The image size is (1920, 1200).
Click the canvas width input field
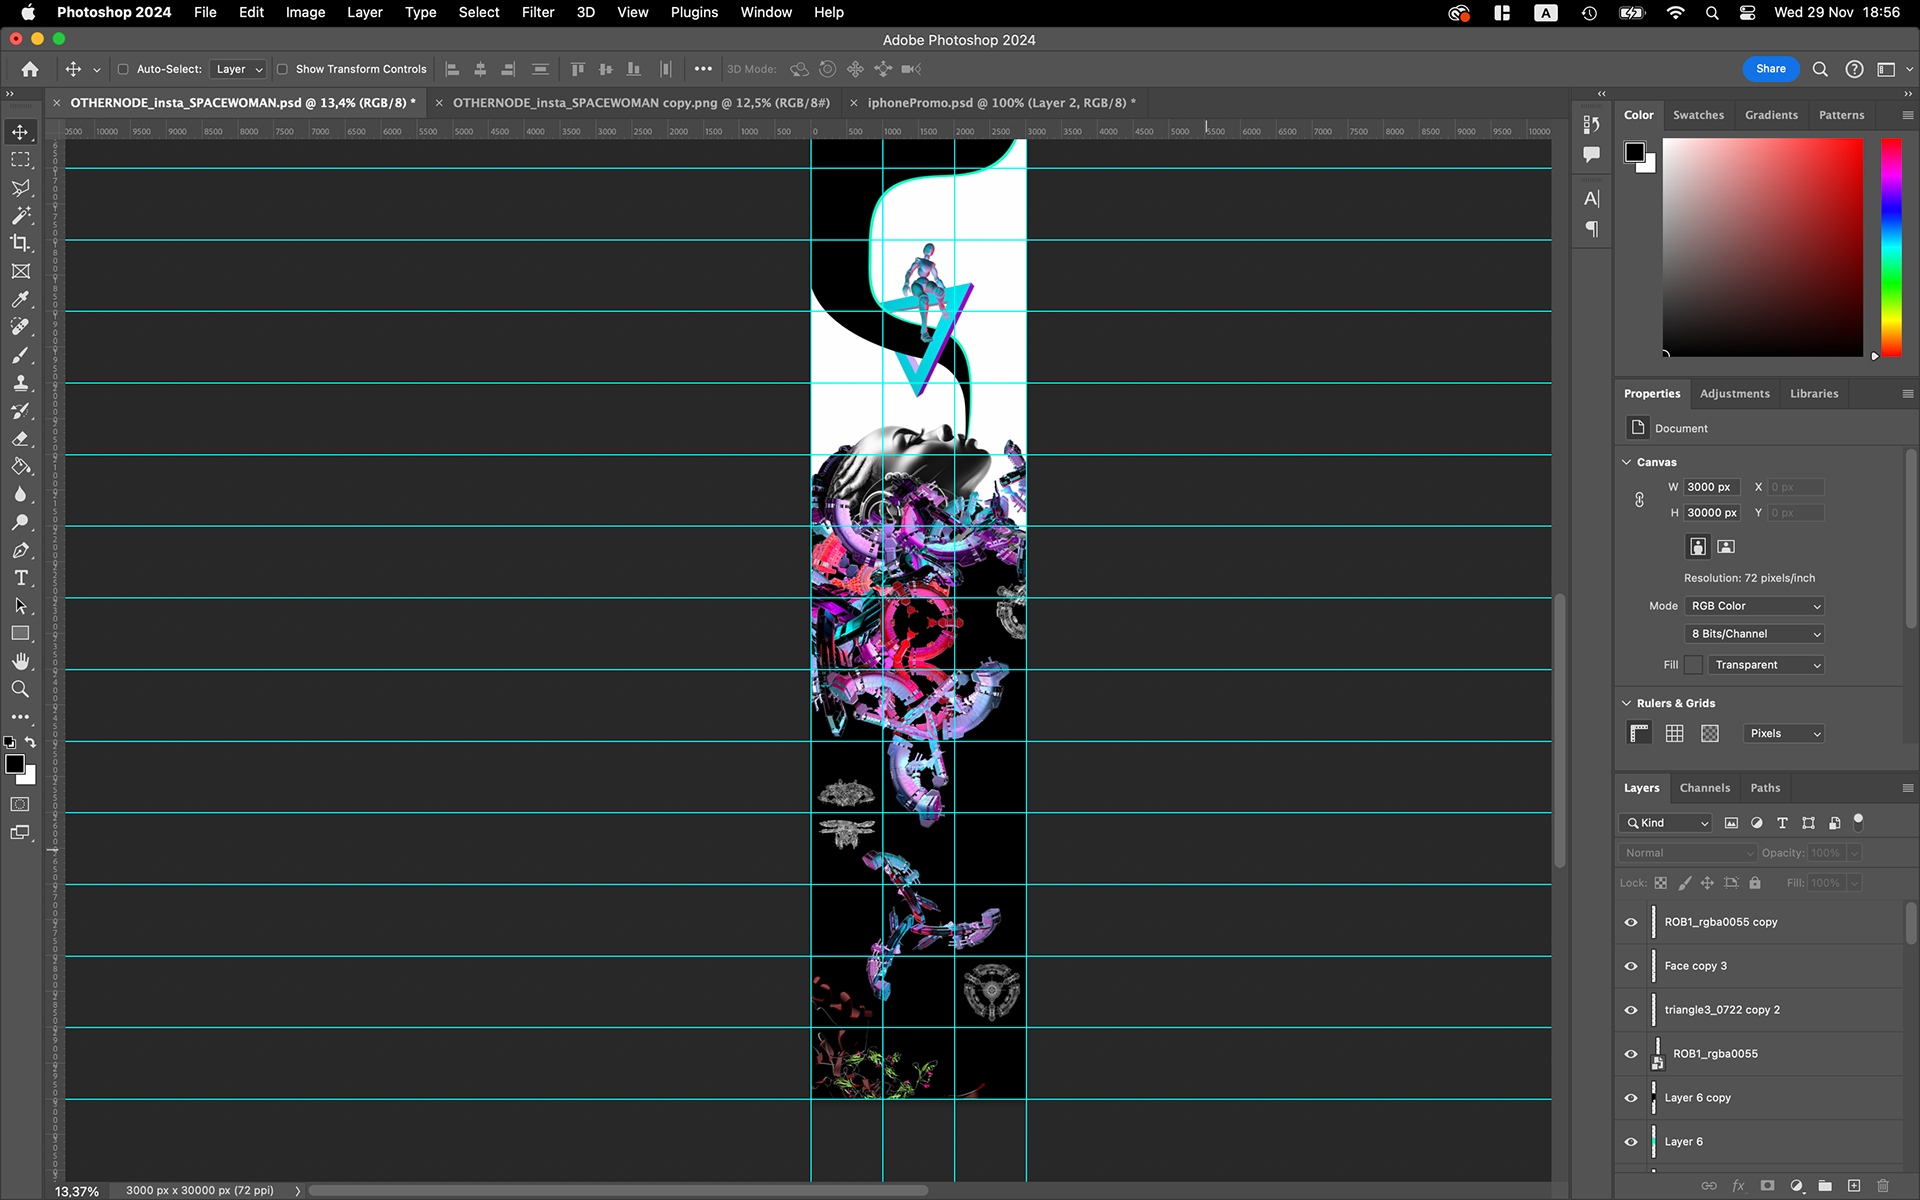tap(1711, 487)
